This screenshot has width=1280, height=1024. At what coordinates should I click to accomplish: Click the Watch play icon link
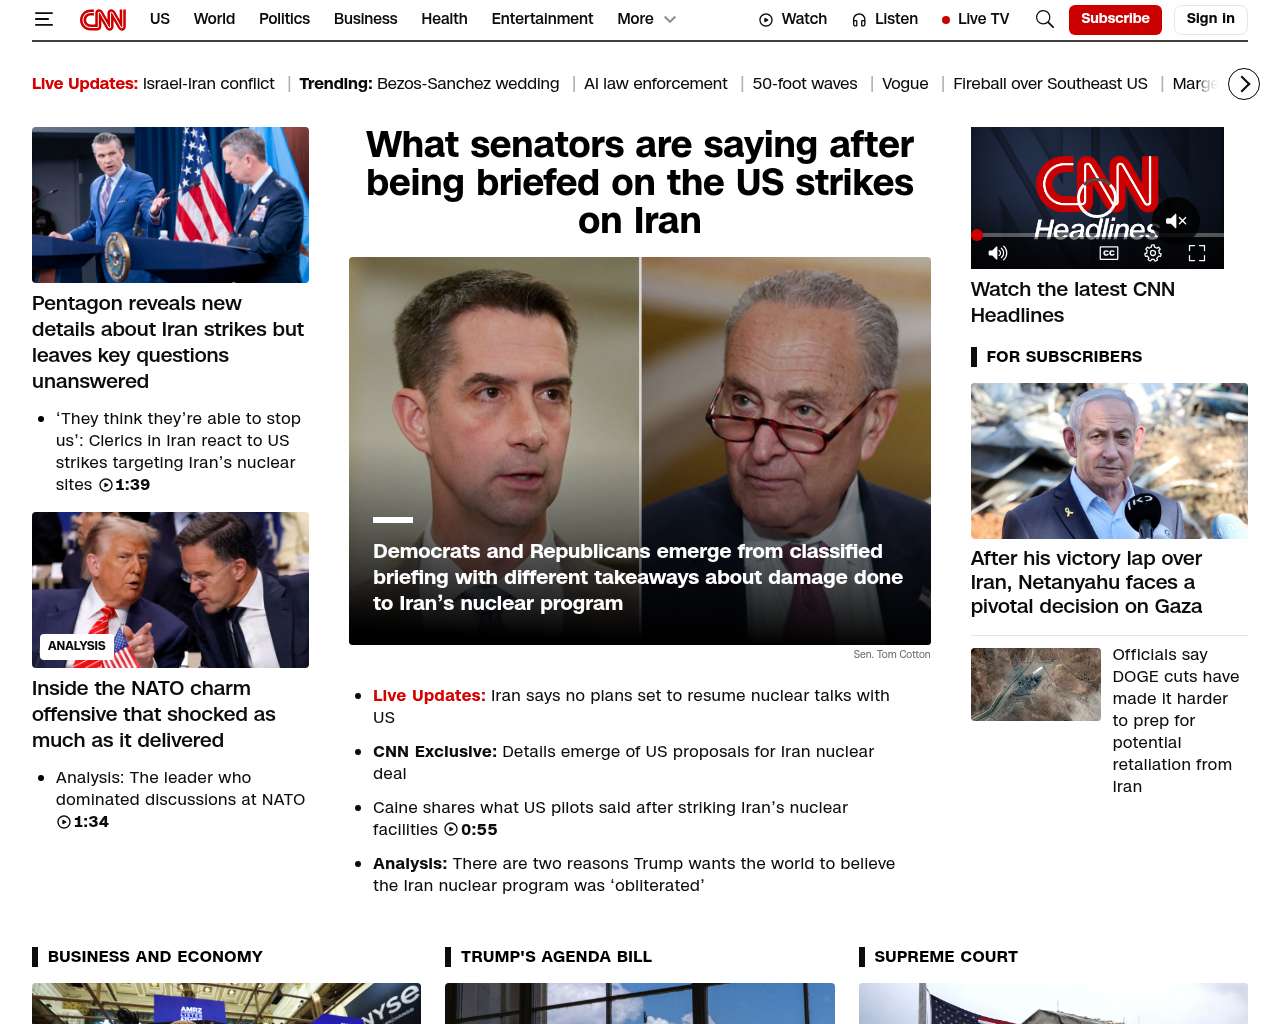(793, 19)
